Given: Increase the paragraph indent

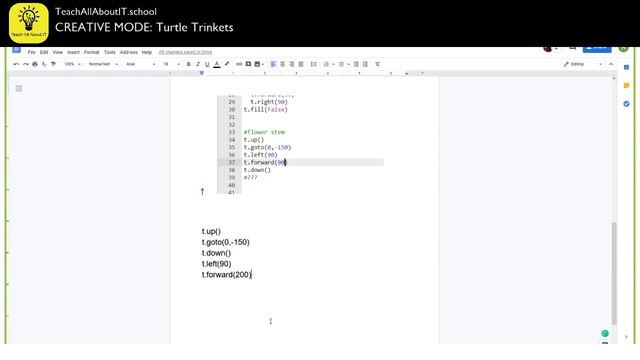Looking at the screenshot, I should tap(365, 64).
